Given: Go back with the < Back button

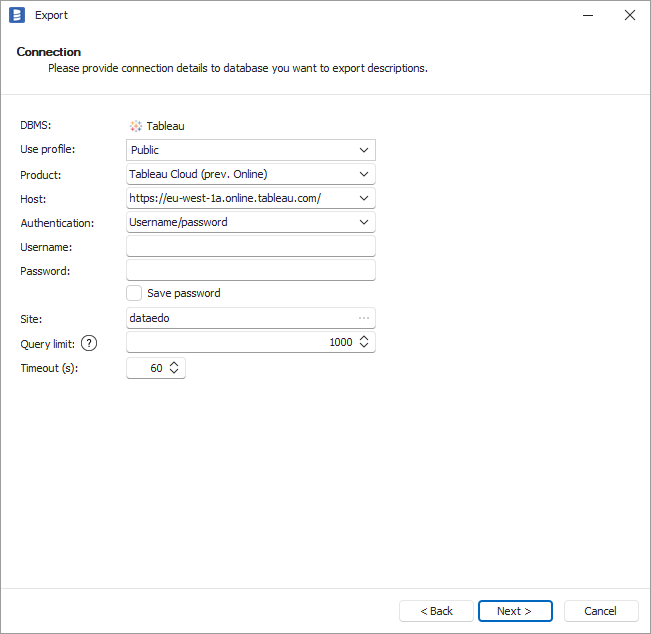Looking at the screenshot, I should [x=436, y=611].
